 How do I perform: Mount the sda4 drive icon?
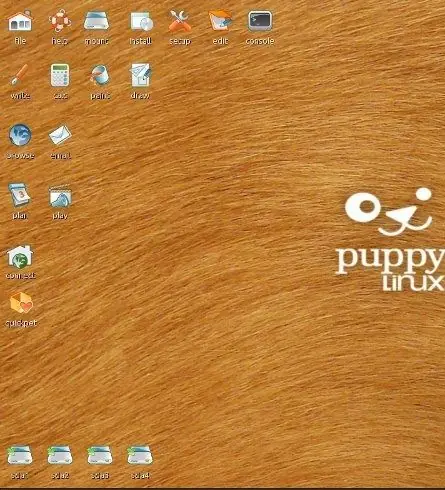[140, 455]
